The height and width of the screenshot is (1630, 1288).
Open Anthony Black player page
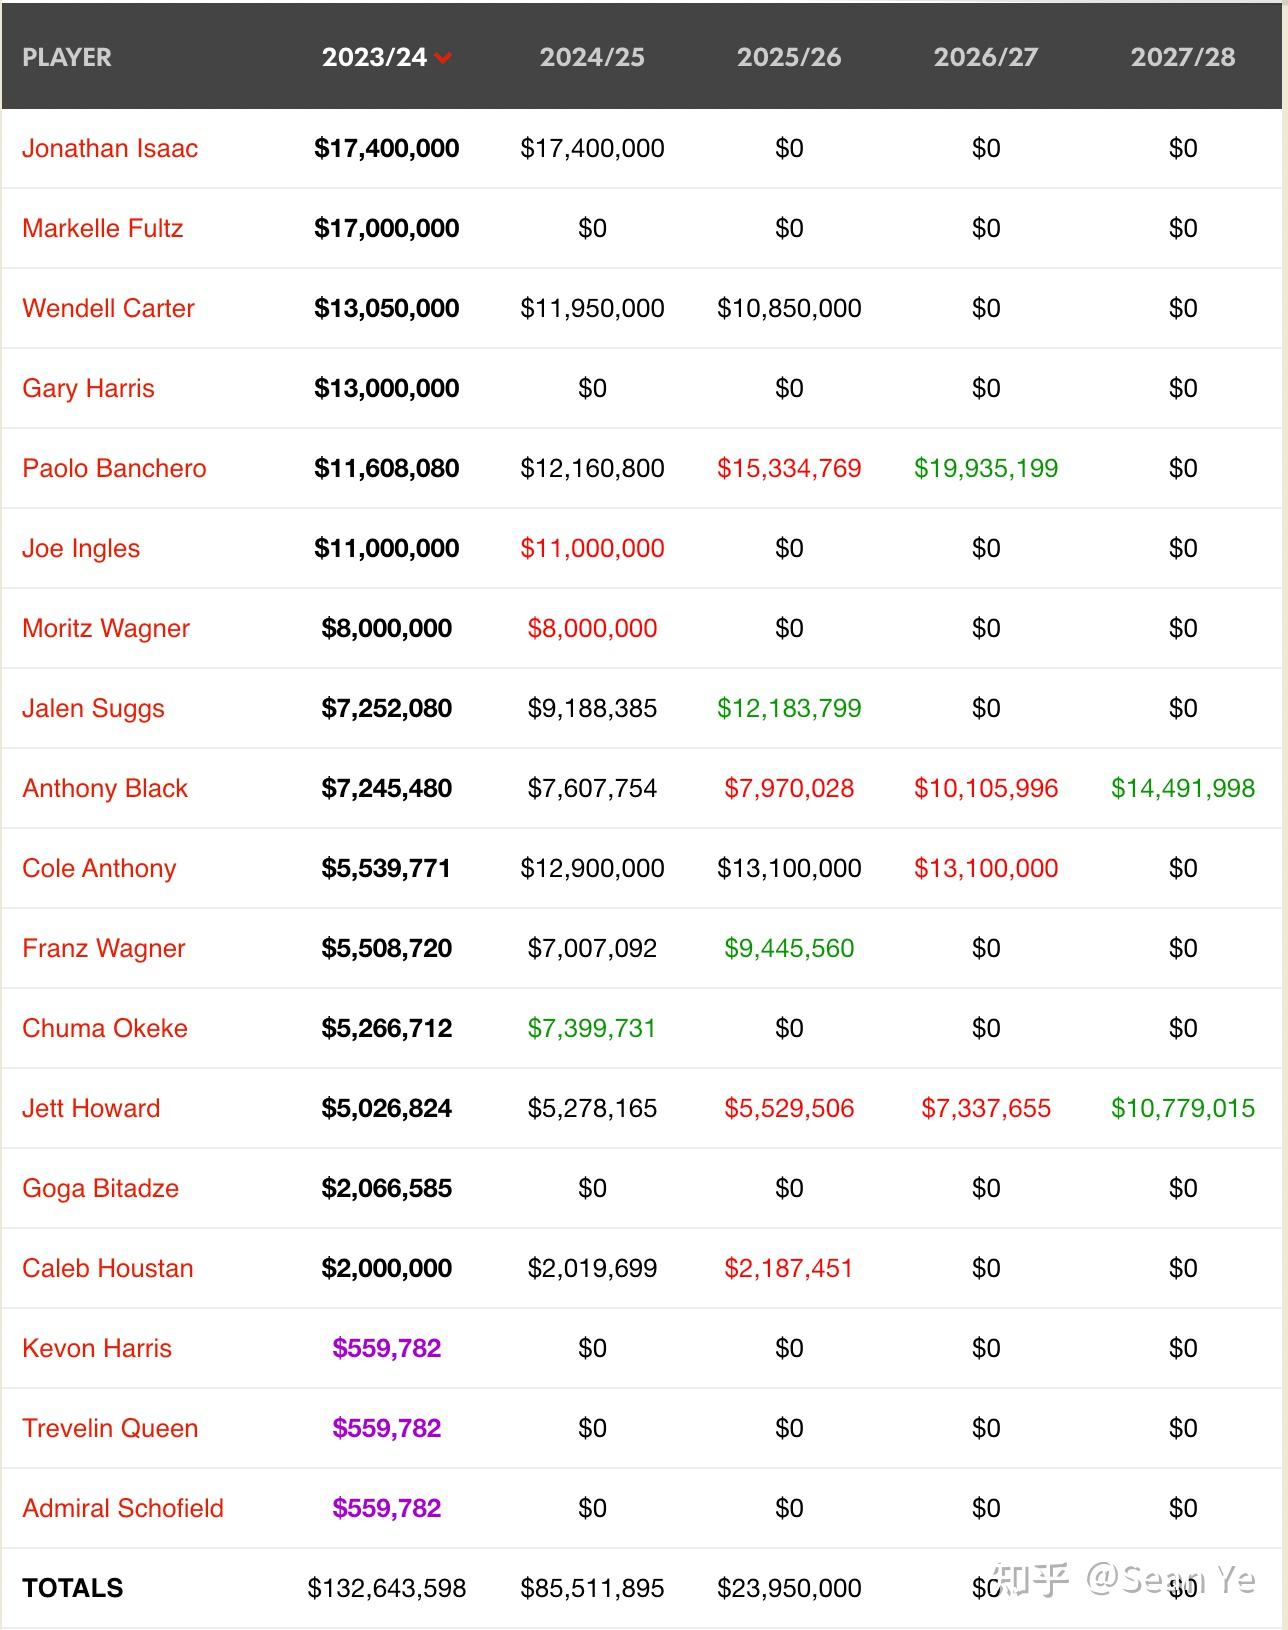pyautogui.click(x=105, y=788)
